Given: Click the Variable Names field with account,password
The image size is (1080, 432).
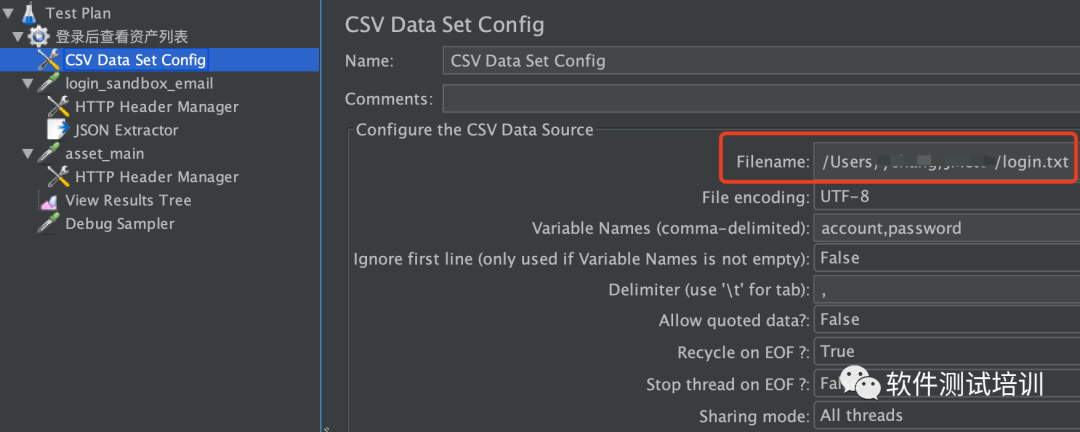Looking at the screenshot, I should [946, 228].
